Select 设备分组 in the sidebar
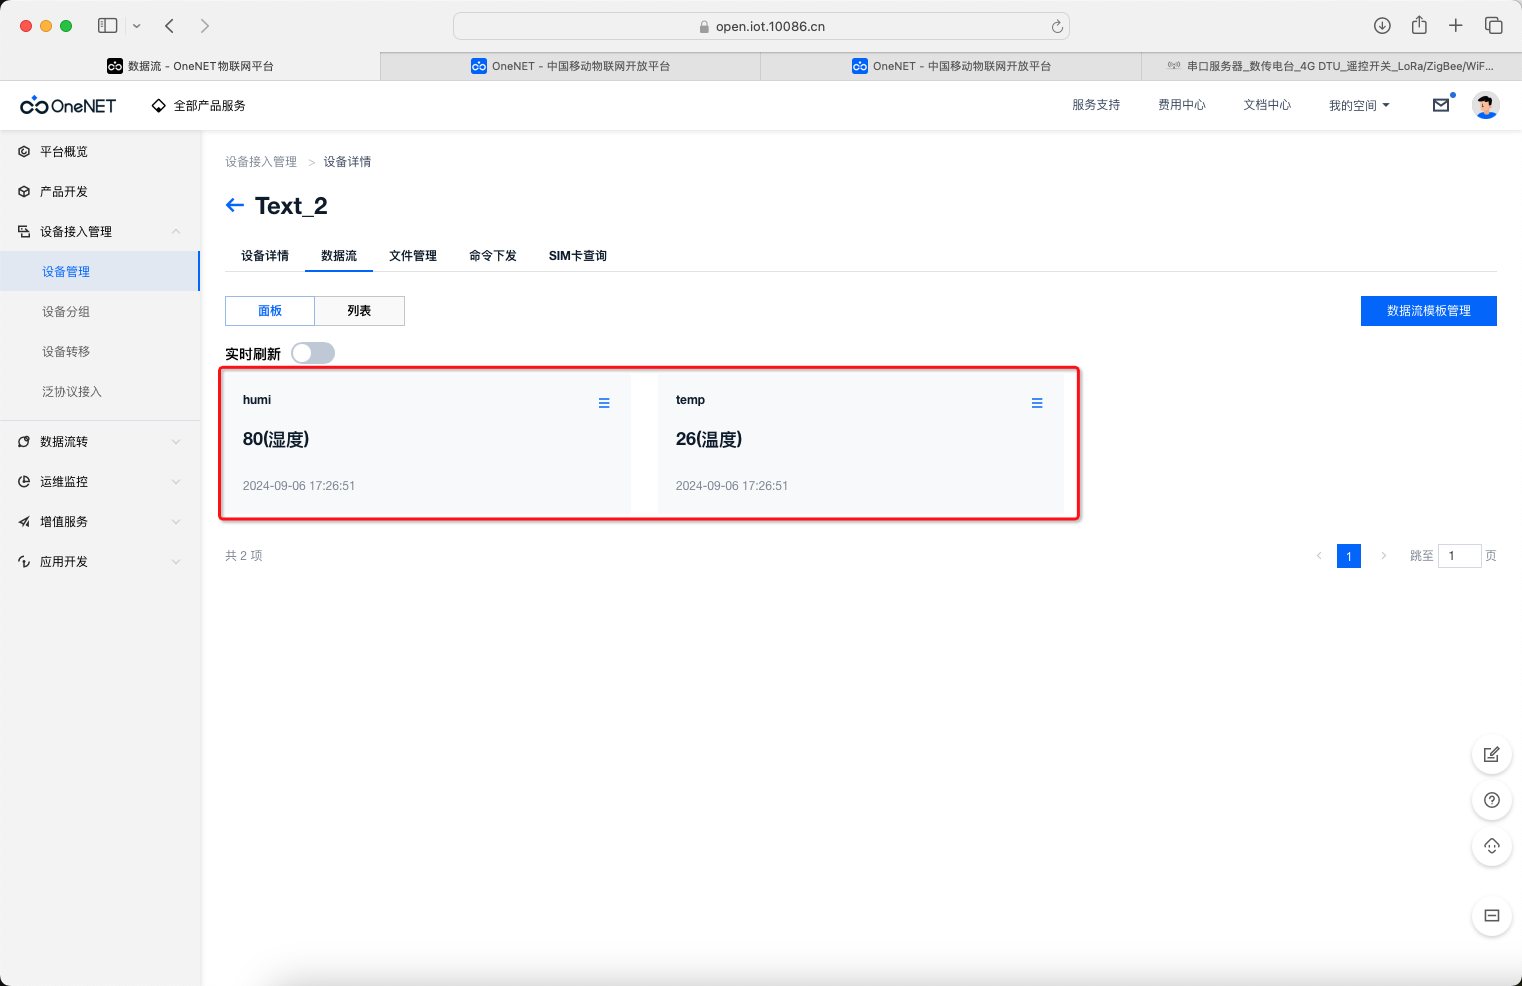1522x986 pixels. coord(66,311)
